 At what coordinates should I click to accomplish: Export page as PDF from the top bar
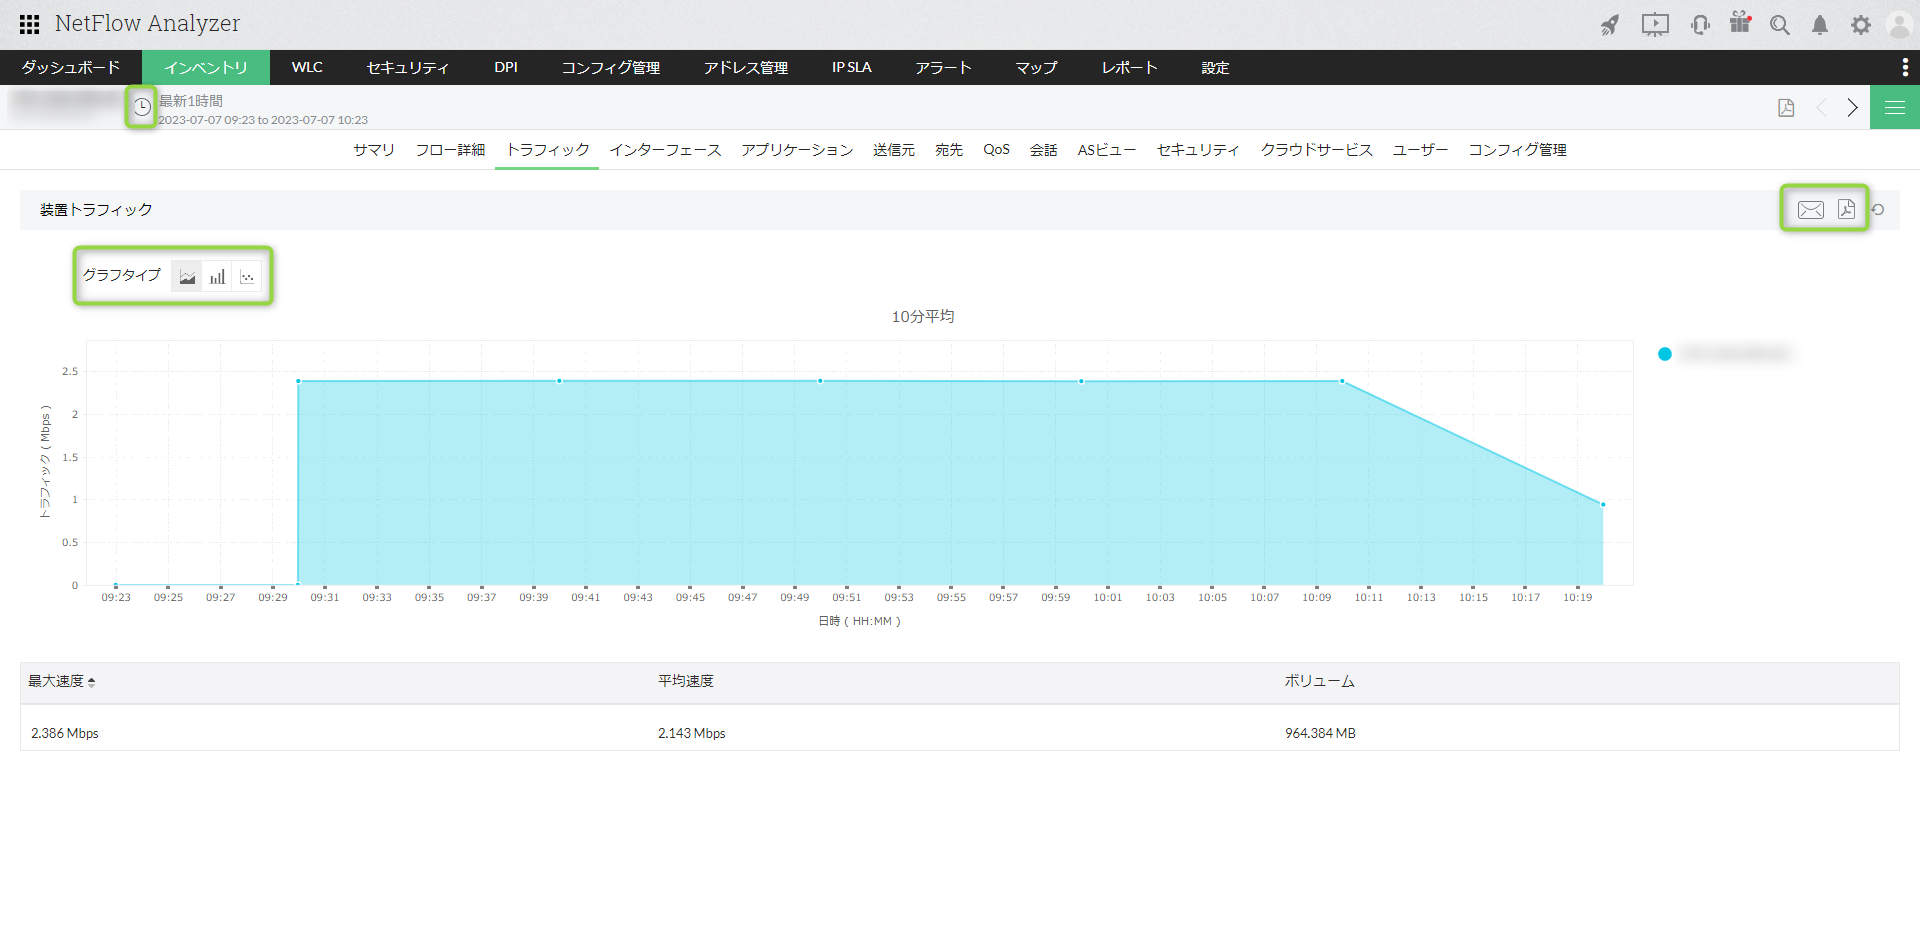tap(1786, 108)
